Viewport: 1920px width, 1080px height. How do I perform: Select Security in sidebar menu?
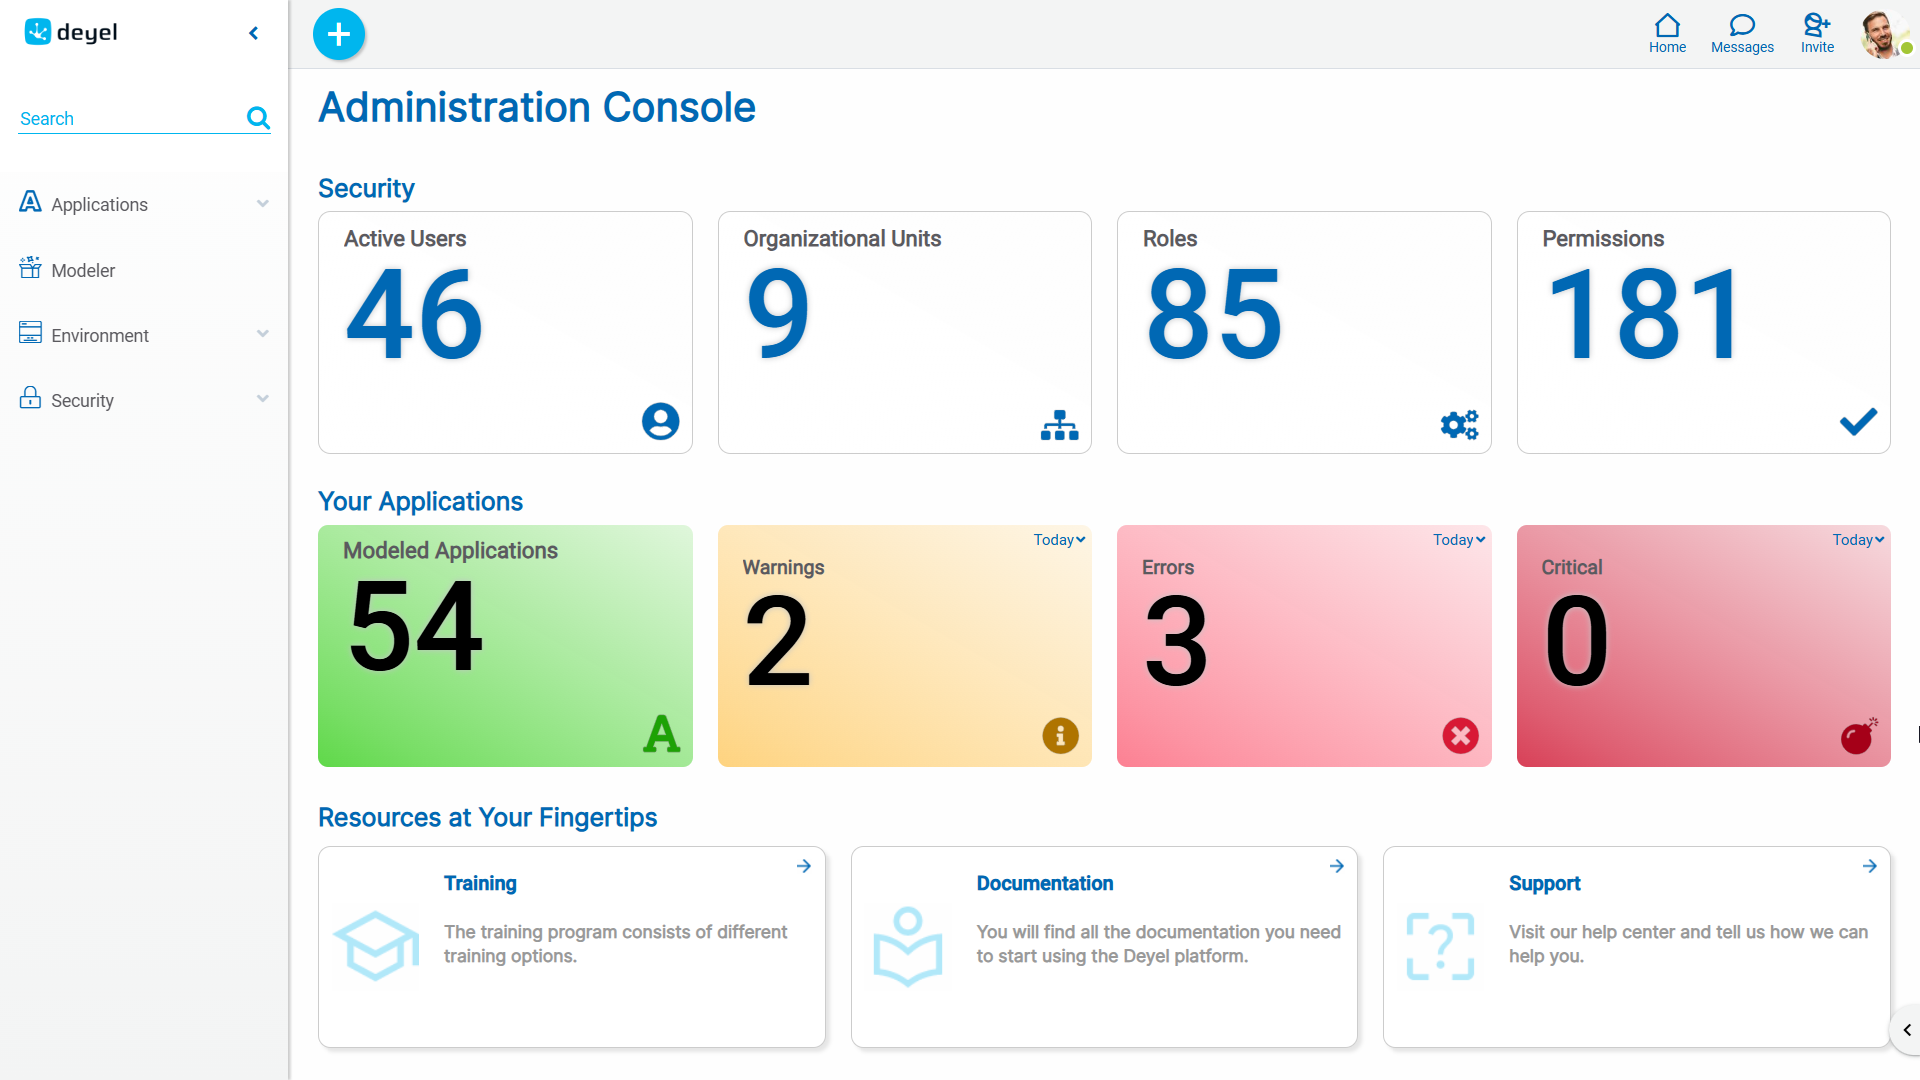click(x=82, y=400)
